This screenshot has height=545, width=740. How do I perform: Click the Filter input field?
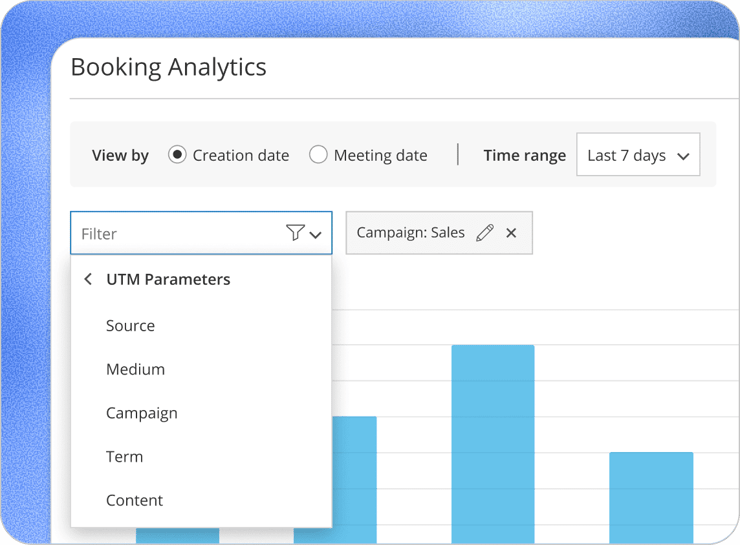coord(201,233)
